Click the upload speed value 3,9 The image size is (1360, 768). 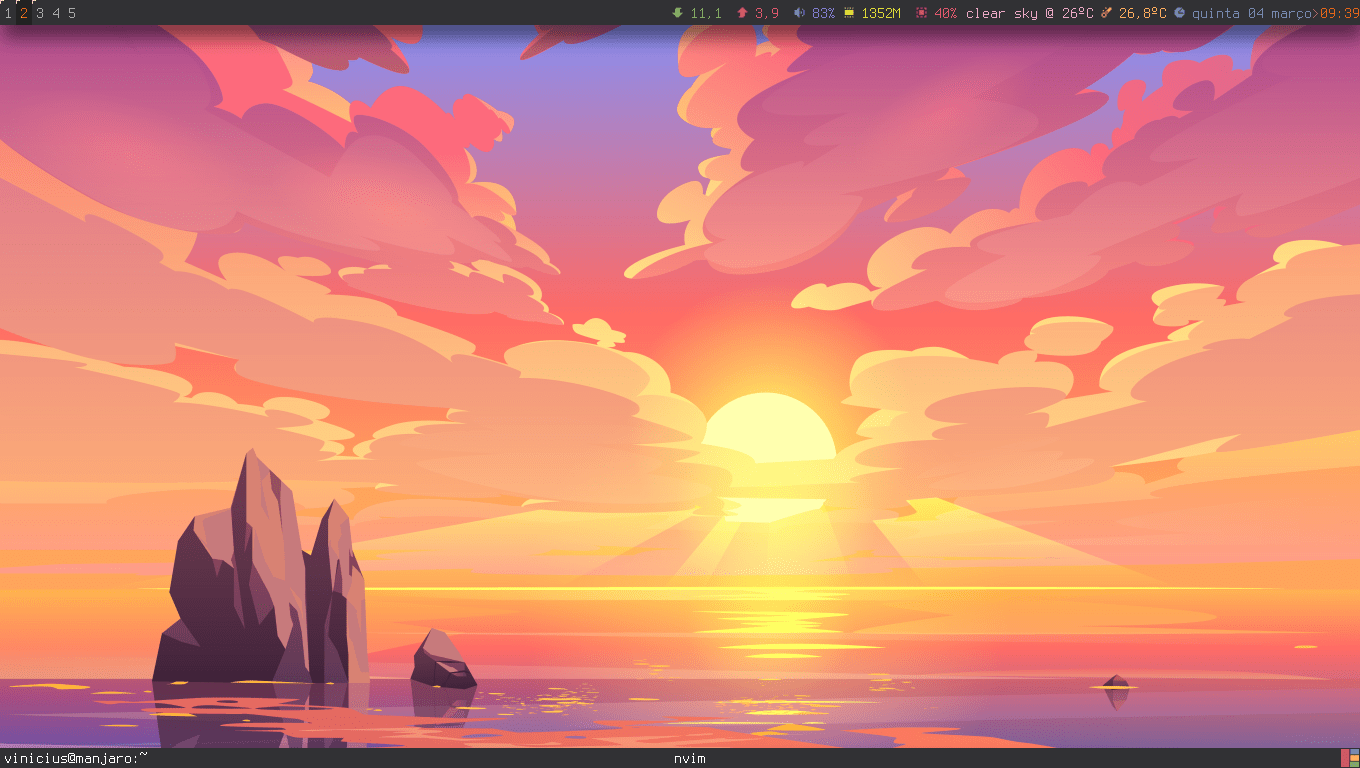767,13
